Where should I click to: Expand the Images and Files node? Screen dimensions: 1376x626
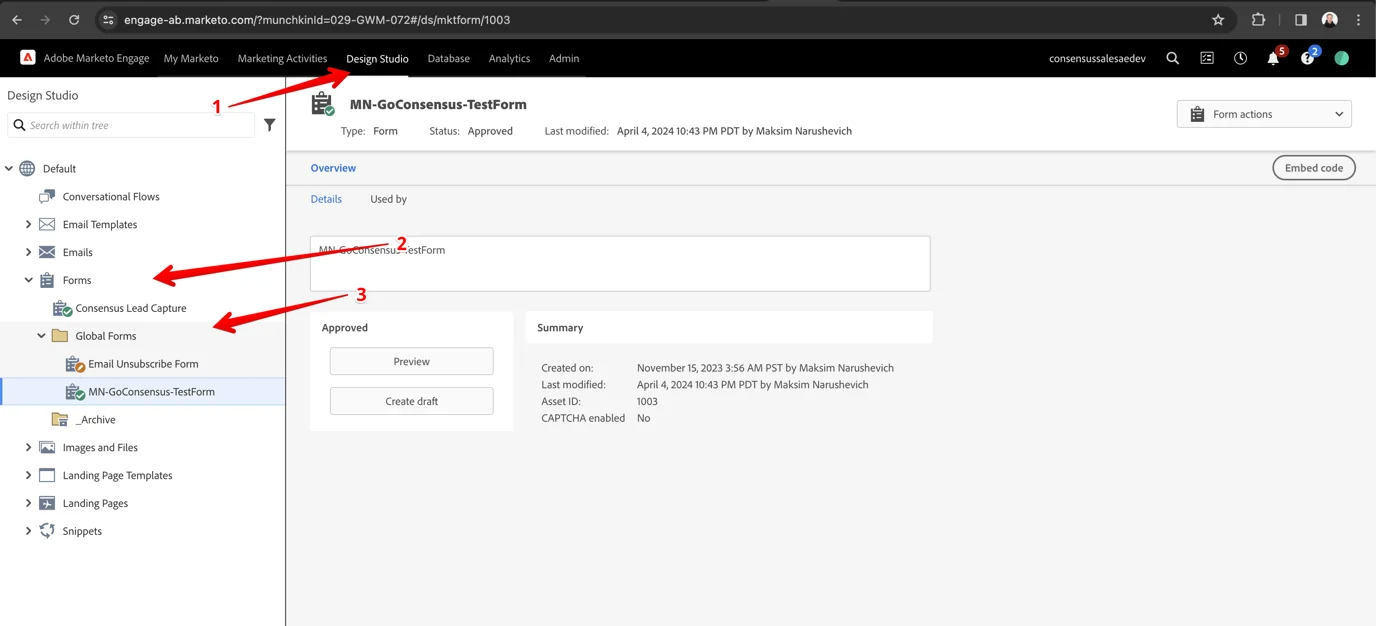pos(28,447)
